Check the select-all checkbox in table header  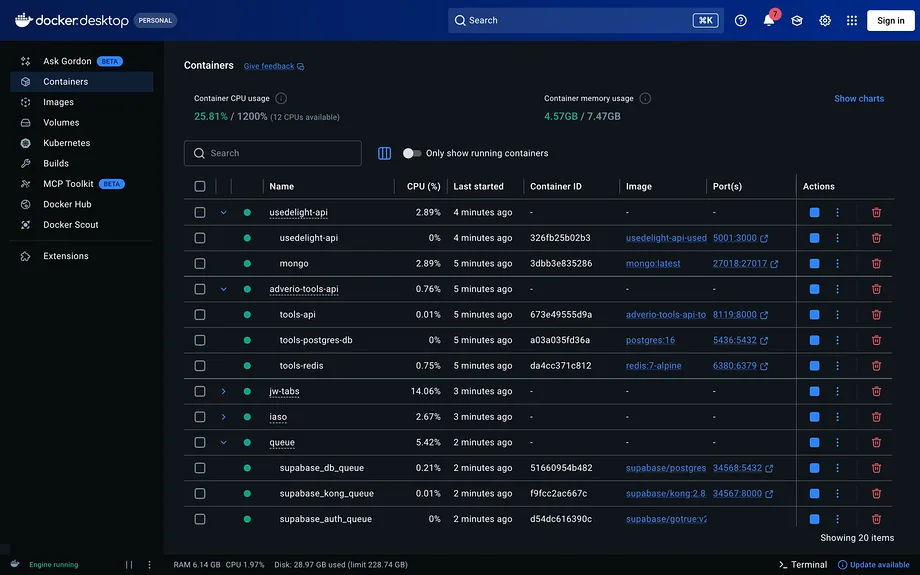coord(200,187)
